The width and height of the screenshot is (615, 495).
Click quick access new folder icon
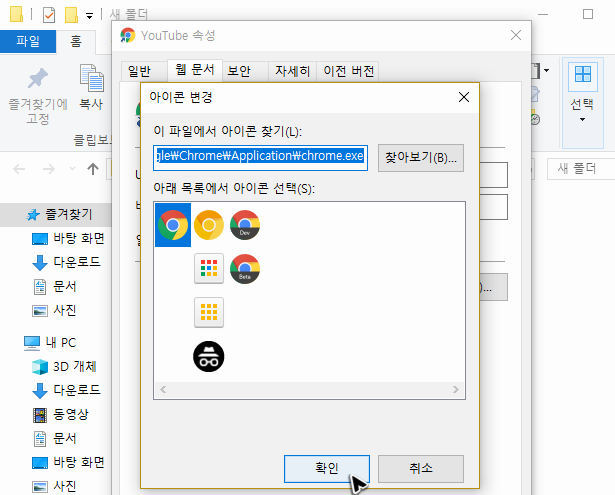point(71,15)
